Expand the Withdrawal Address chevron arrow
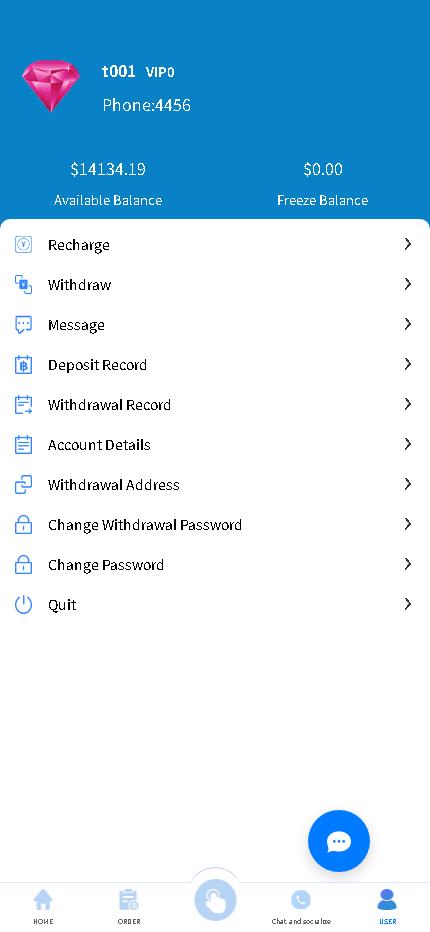This screenshot has width=430, height=932. click(408, 484)
